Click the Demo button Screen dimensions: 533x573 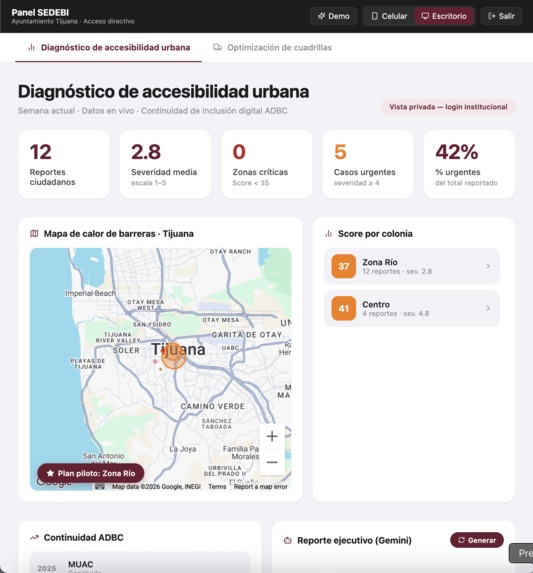[x=333, y=16]
